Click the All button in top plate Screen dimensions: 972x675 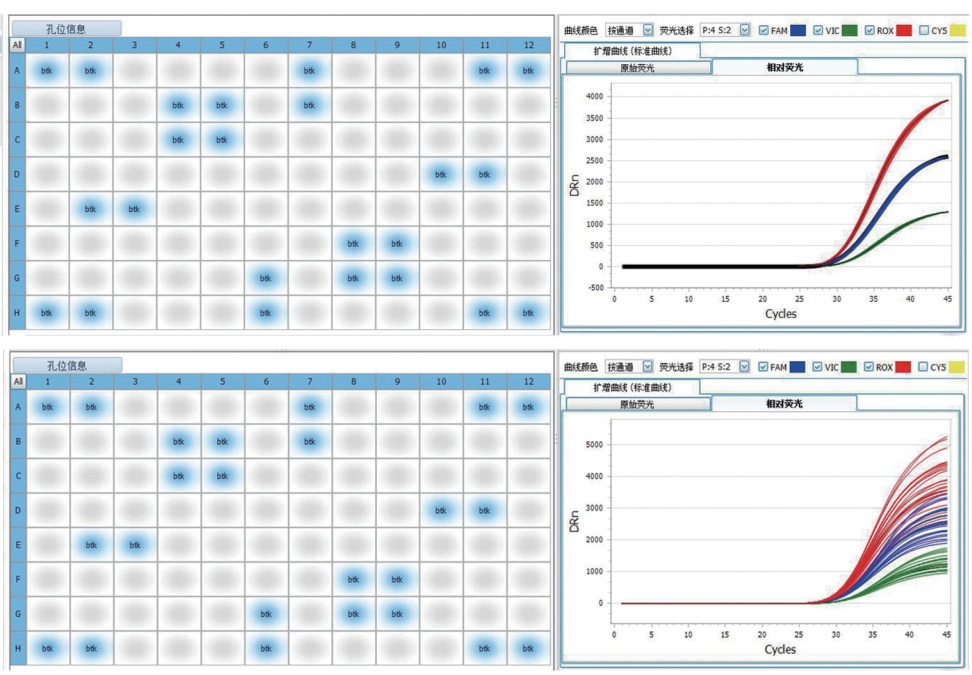[17, 45]
